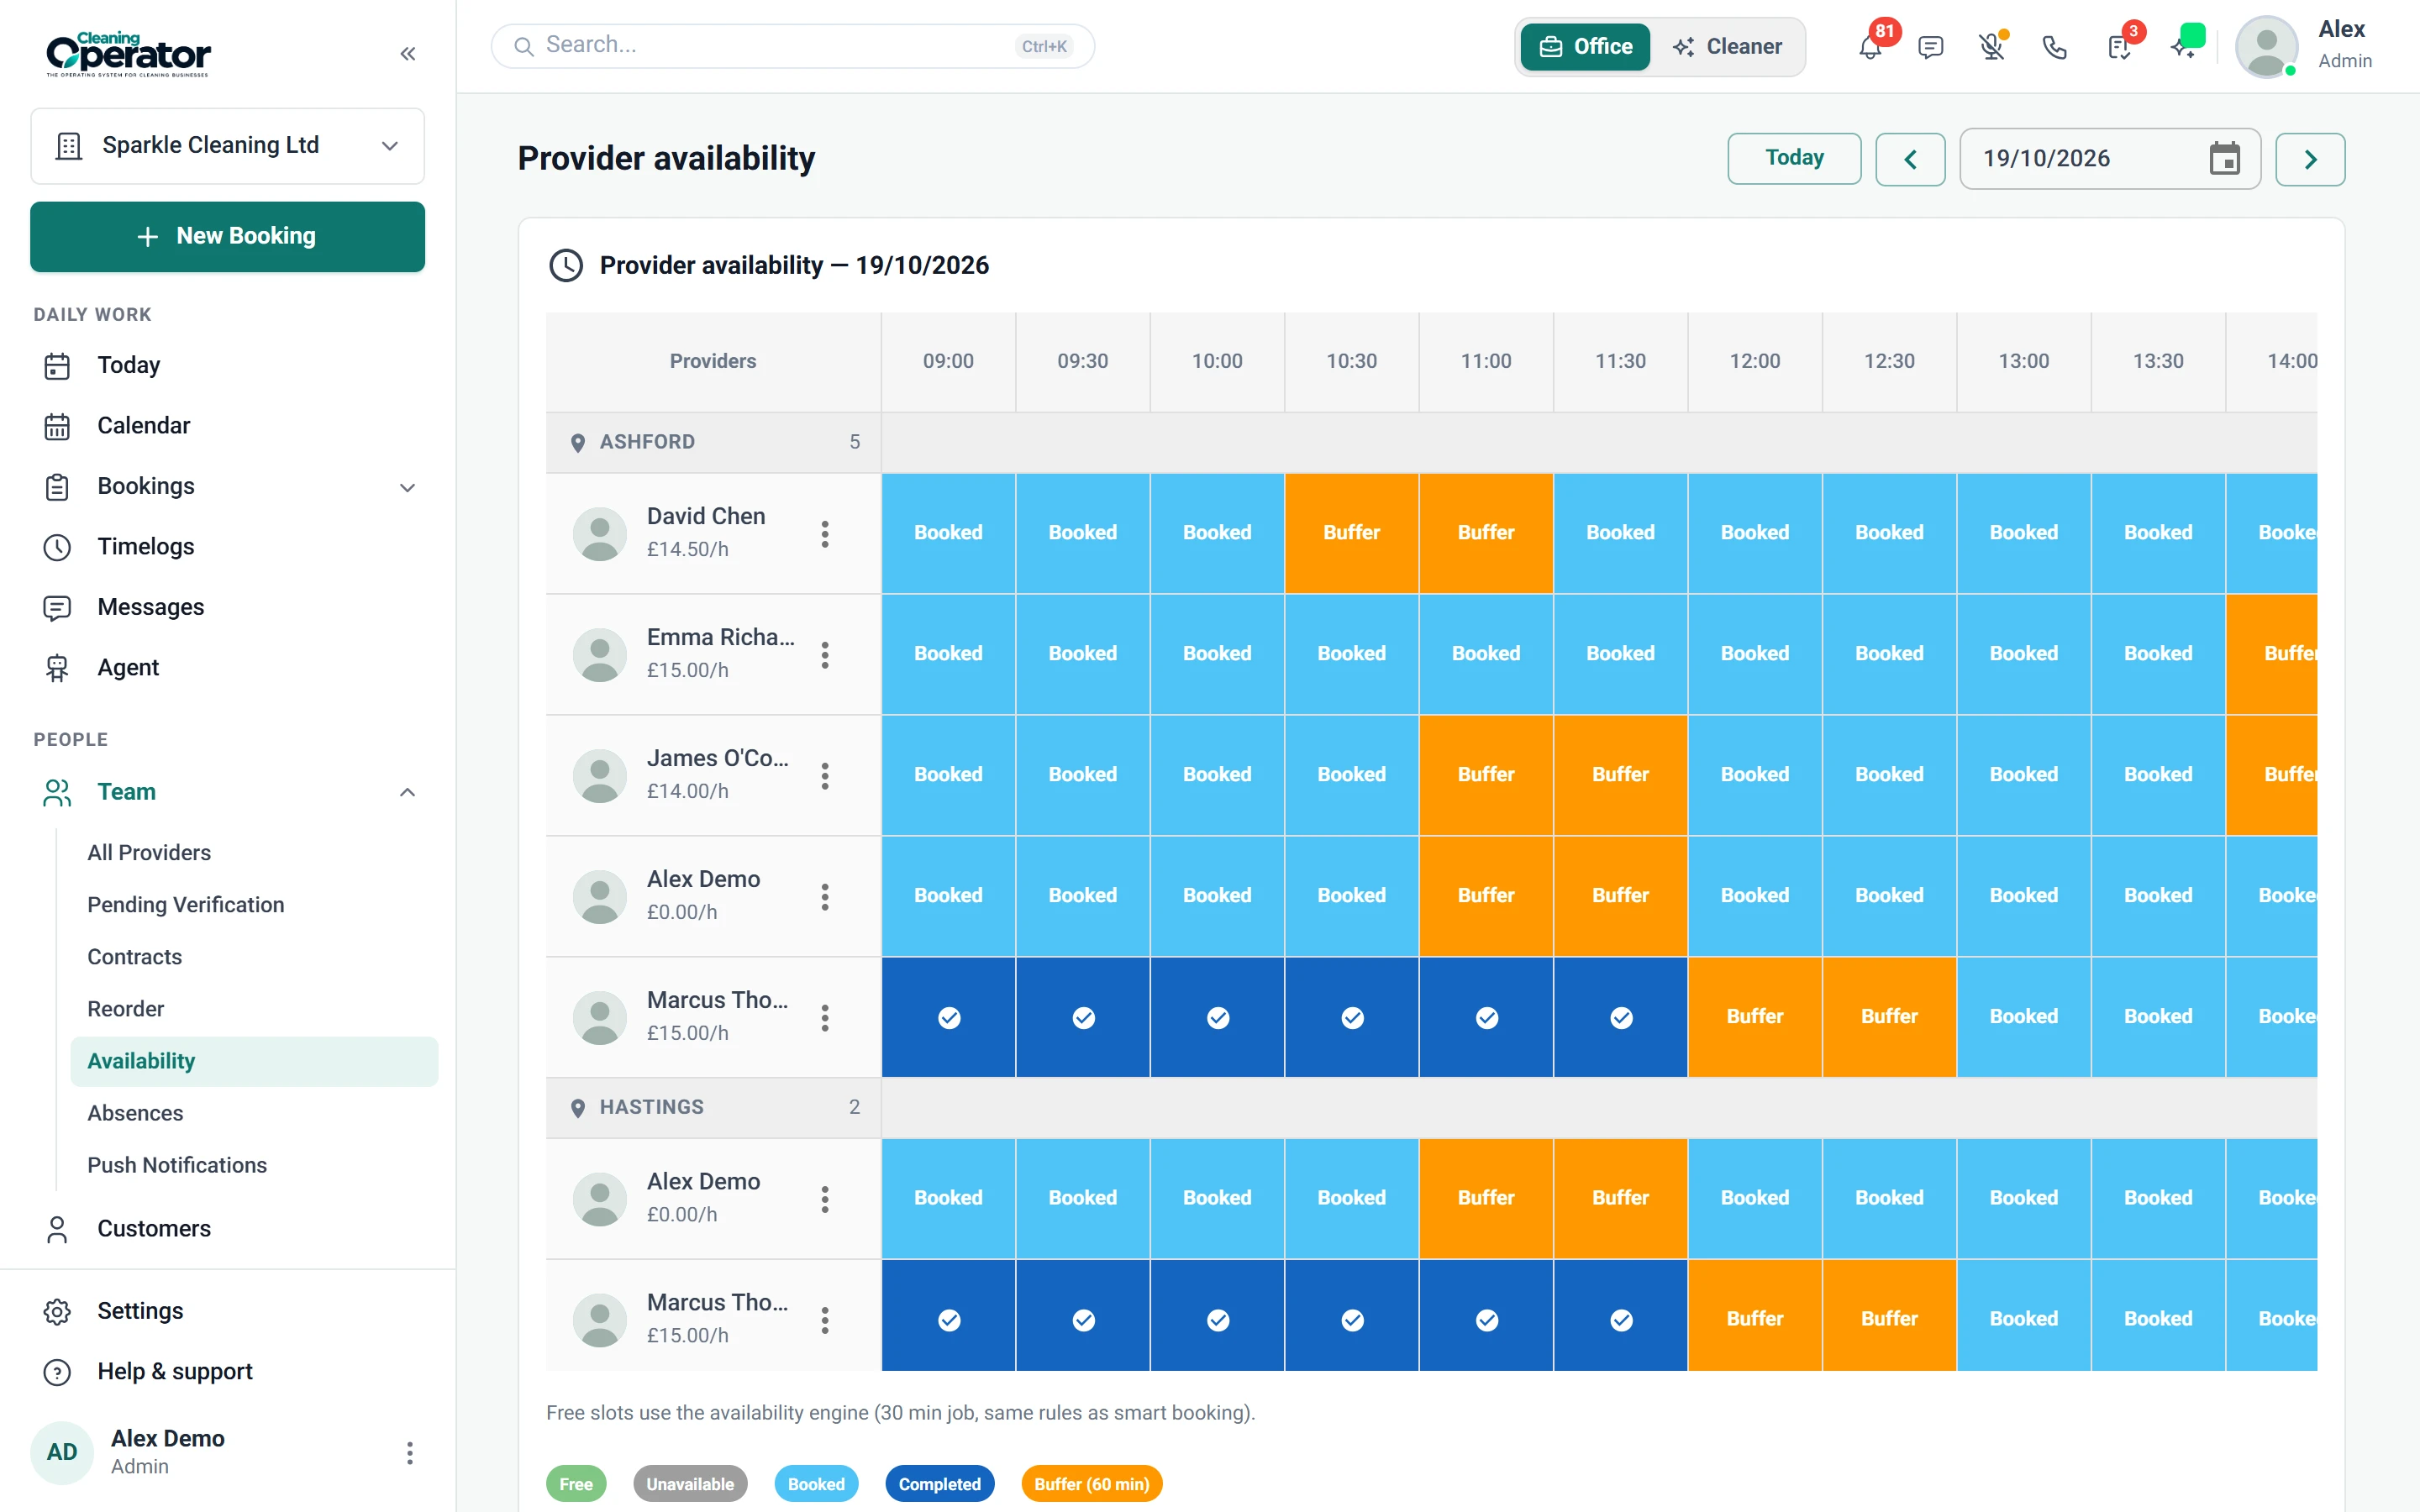Viewport: 2420px width, 1512px height.
Task: Open Alex Demo account menu dots
Action: coord(409,1453)
